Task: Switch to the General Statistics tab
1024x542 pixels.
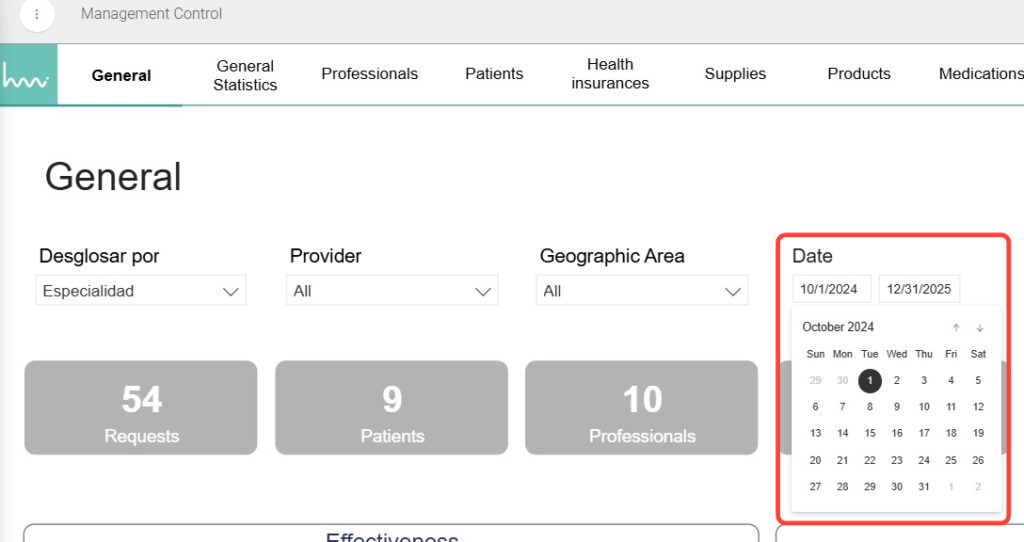Action: point(245,75)
